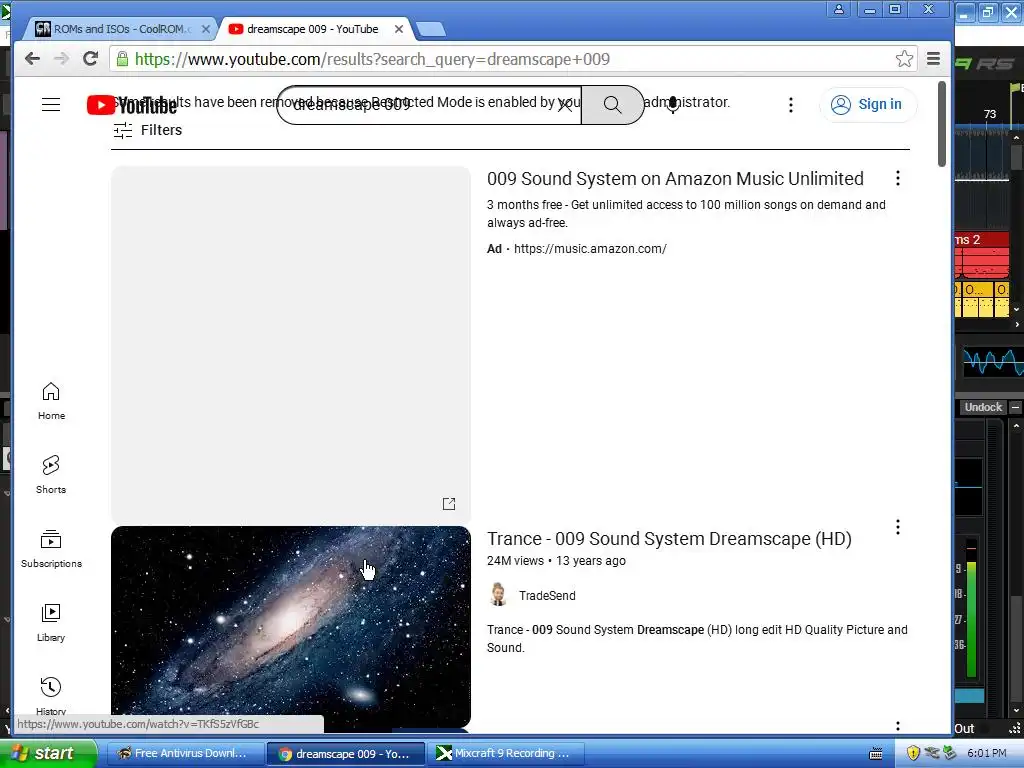Open Library in the sidebar
The image size is (1024, 768).
click(51, 623)
